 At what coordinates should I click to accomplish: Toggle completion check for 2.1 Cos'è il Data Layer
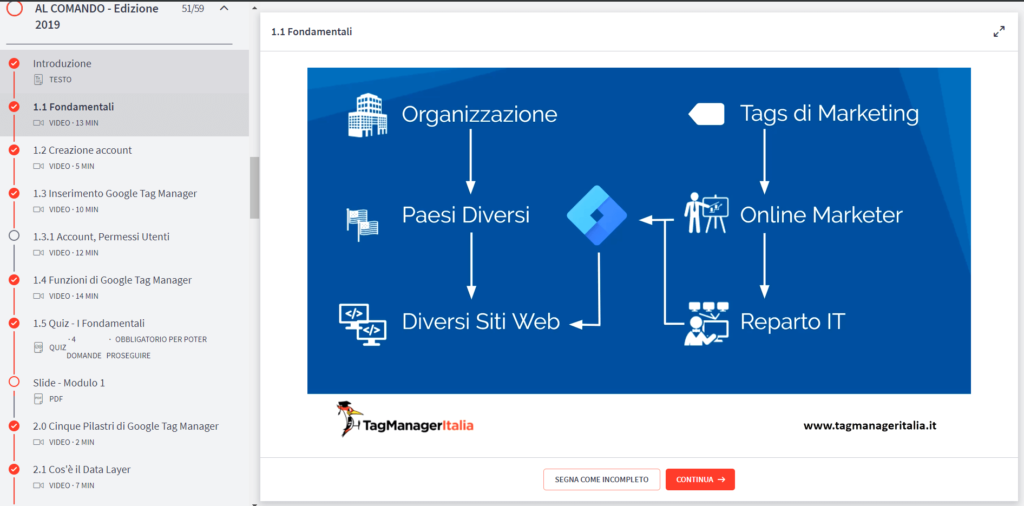pos(14,469)
